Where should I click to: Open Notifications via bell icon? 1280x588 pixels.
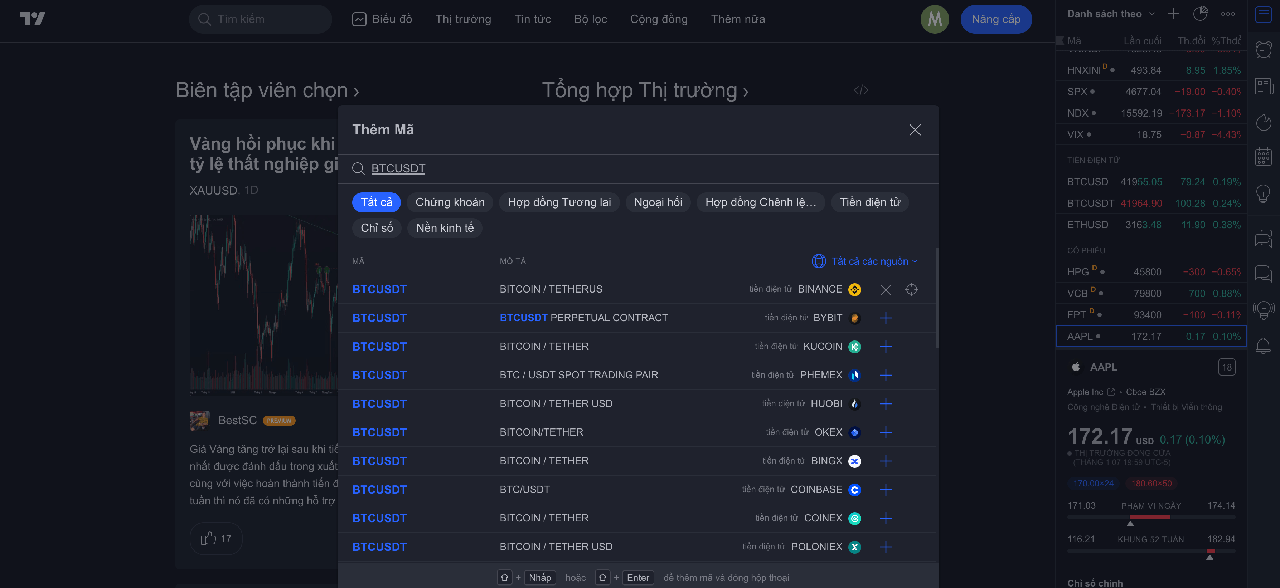pos(1263,345)
